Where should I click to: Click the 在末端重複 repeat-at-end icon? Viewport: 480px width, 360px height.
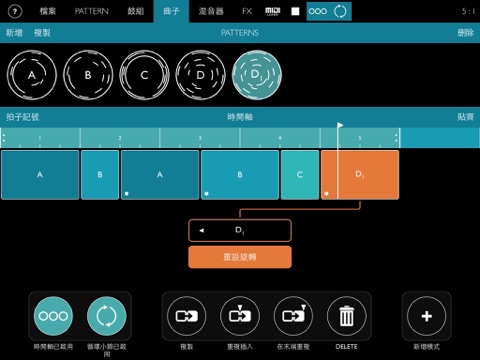(x=293, y=316)
